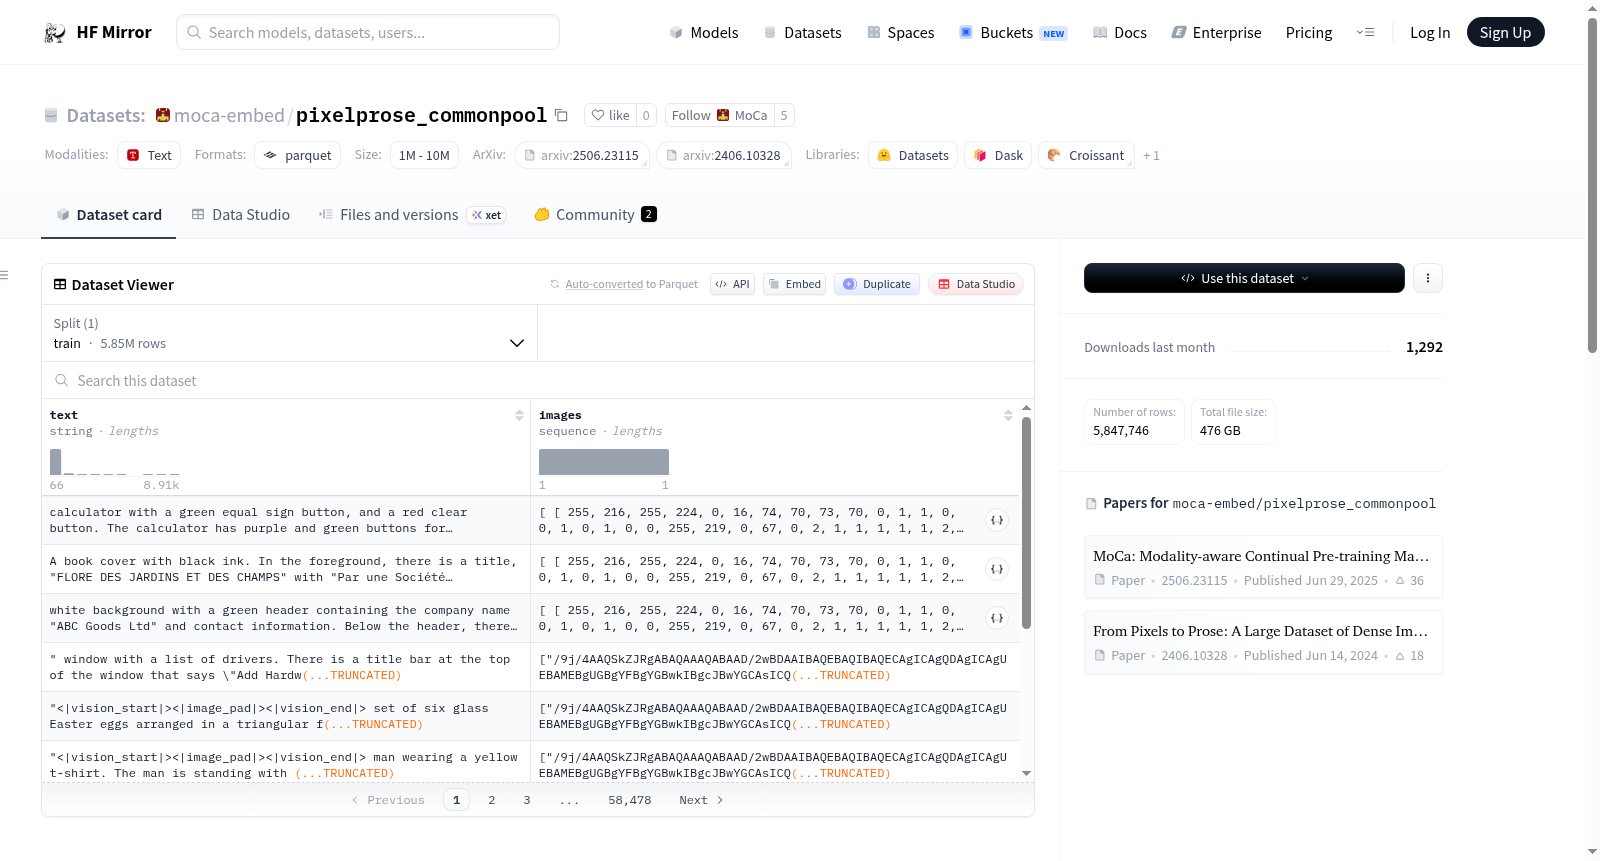This screenshot has height=861, width=1600.
Task: Open the Community tab
Action: (595, 215)
